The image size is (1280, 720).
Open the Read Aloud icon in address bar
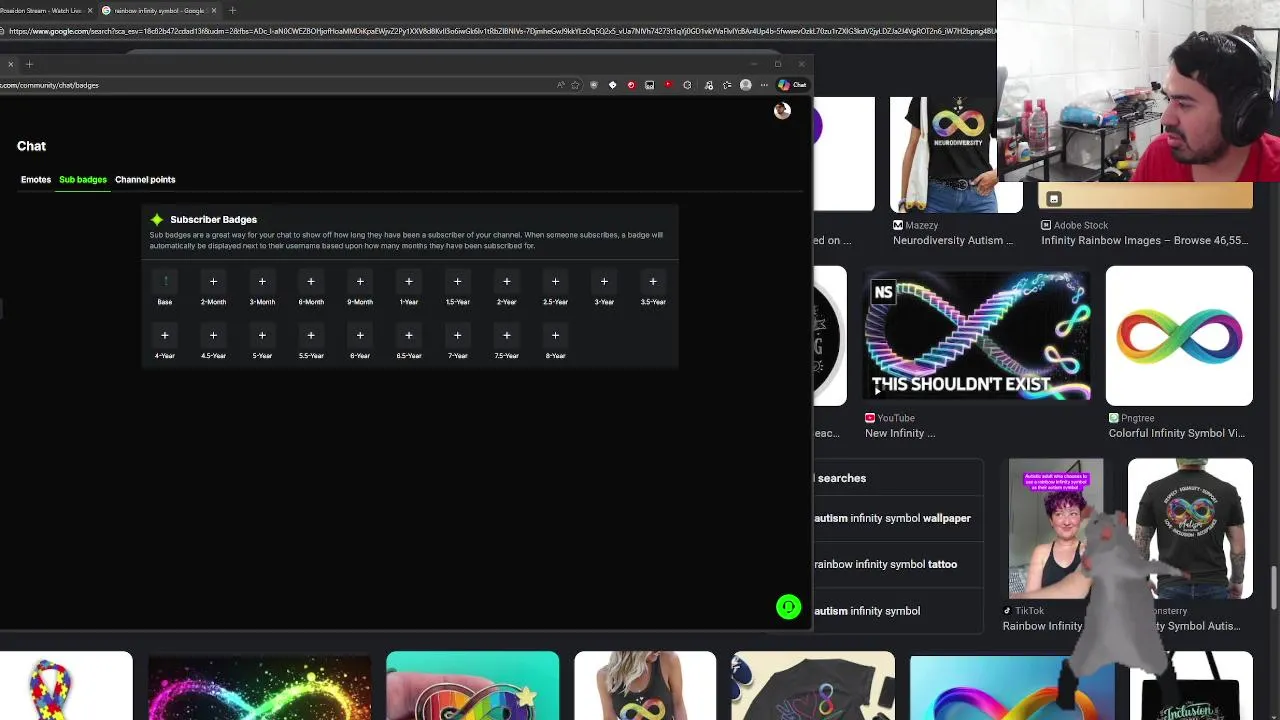pos(561,85)
